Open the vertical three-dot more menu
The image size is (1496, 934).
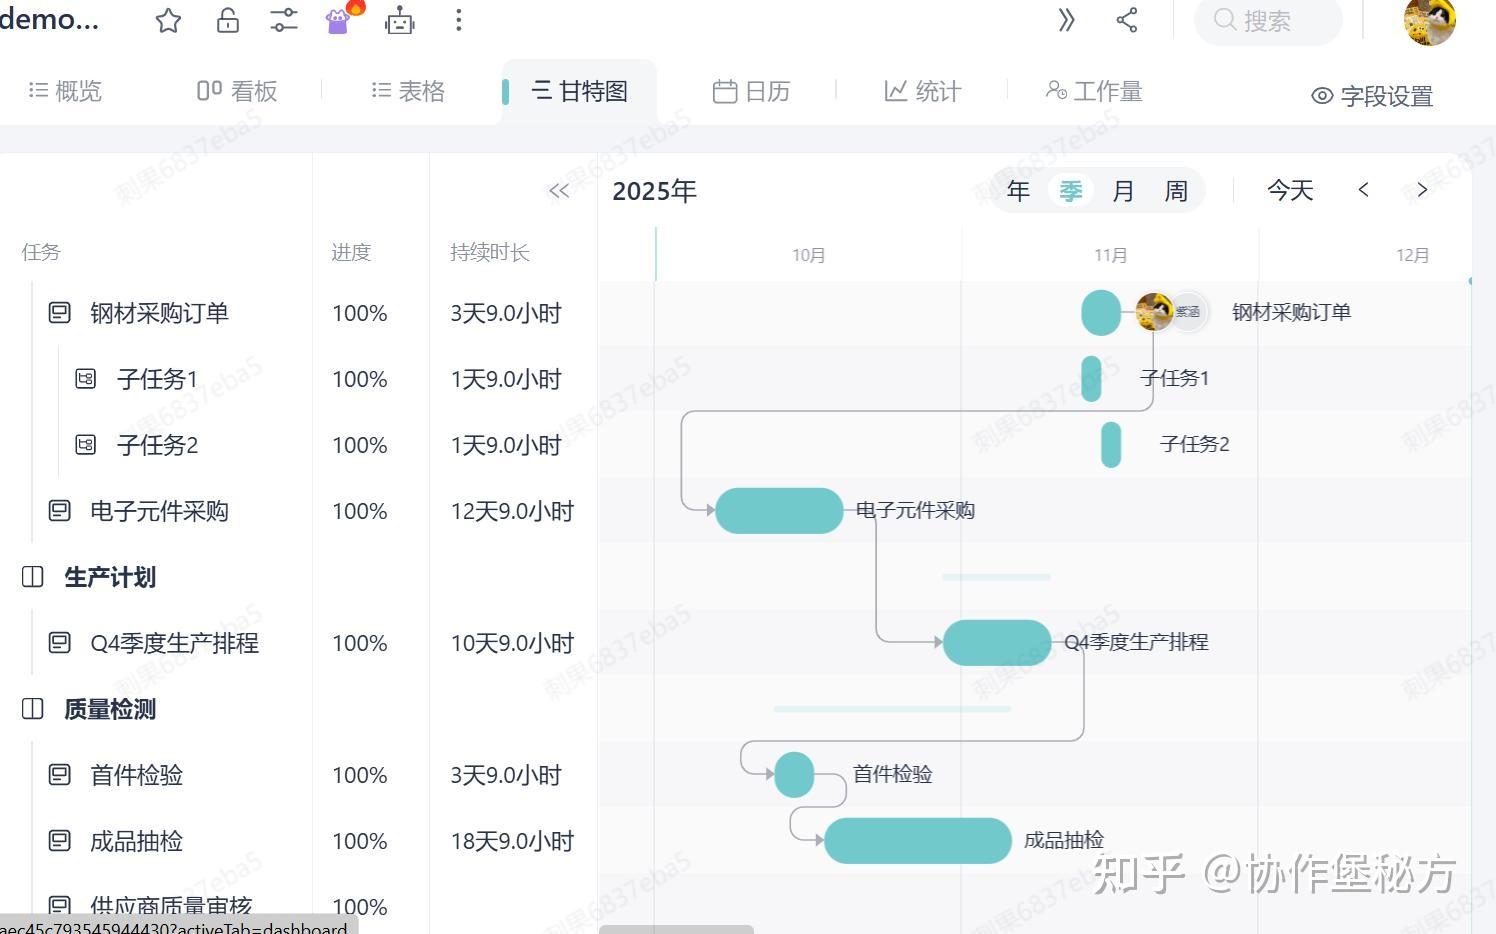click(x=458, y=20)
